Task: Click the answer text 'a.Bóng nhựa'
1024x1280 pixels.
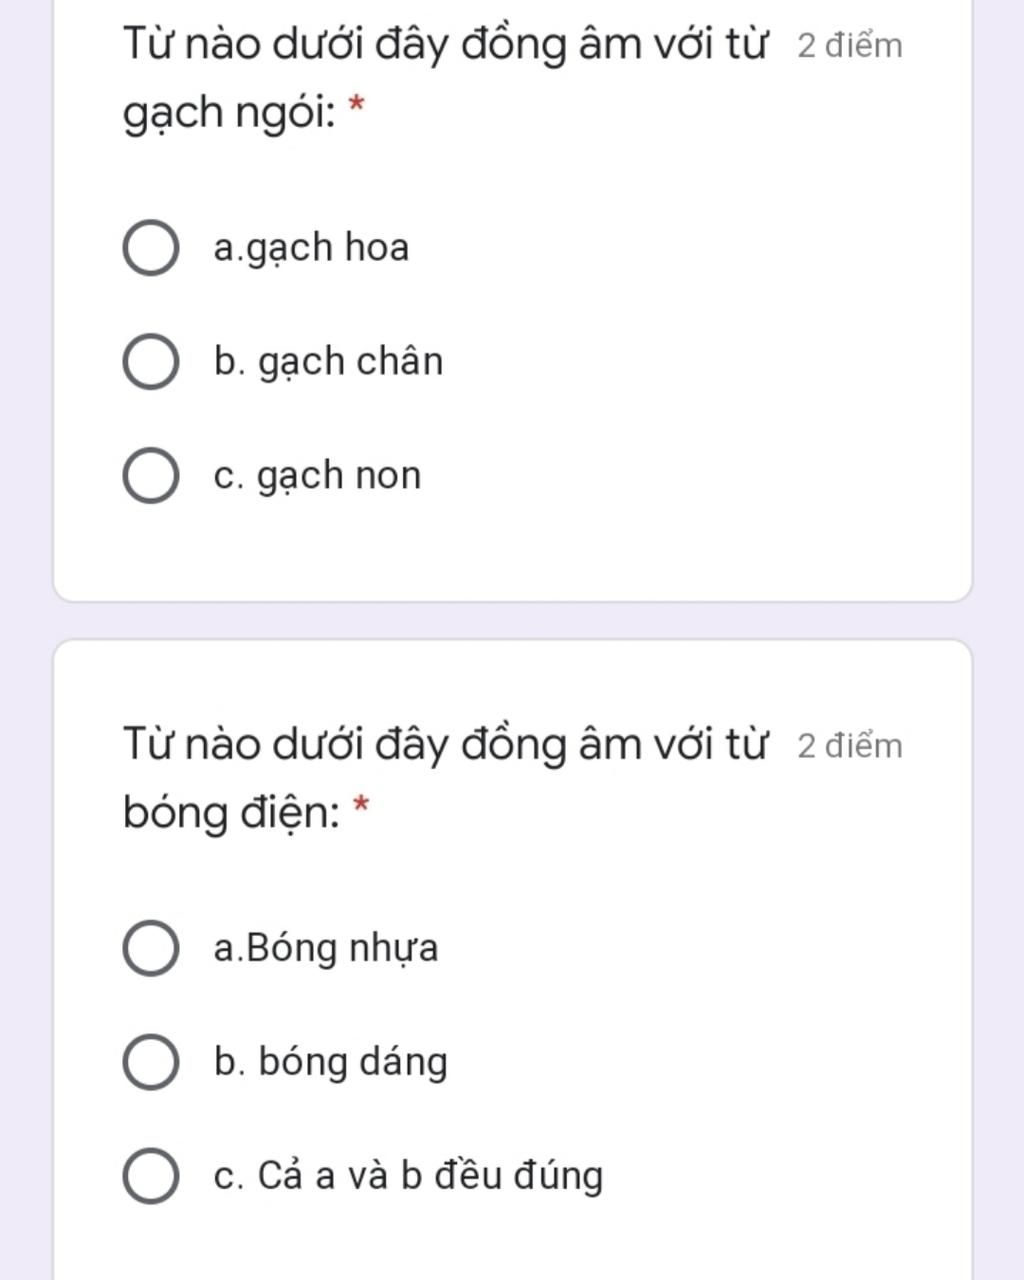Action: coord(326,948)
